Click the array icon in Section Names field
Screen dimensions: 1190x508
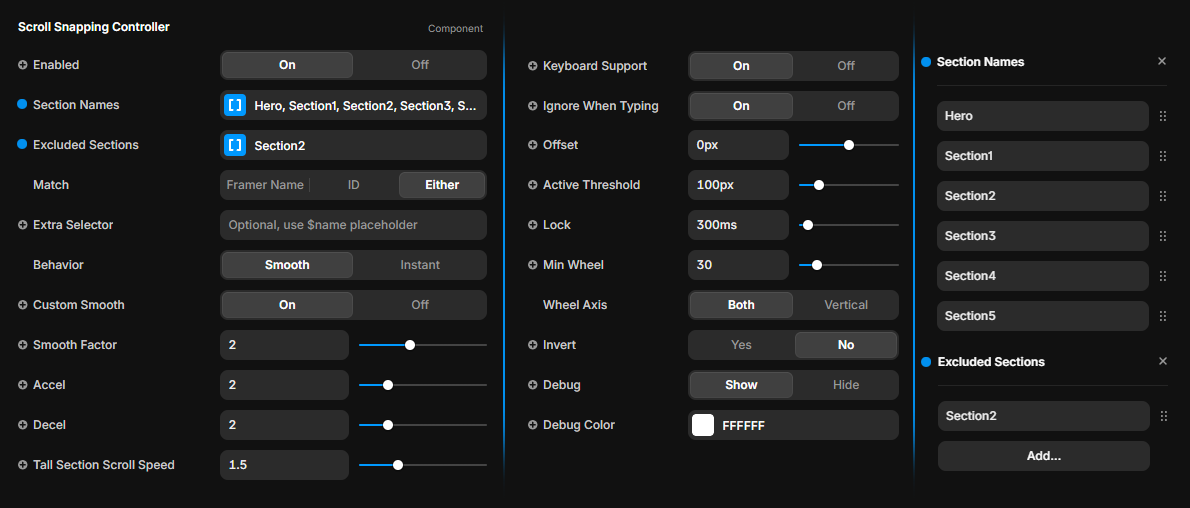(x=235, y=105)
